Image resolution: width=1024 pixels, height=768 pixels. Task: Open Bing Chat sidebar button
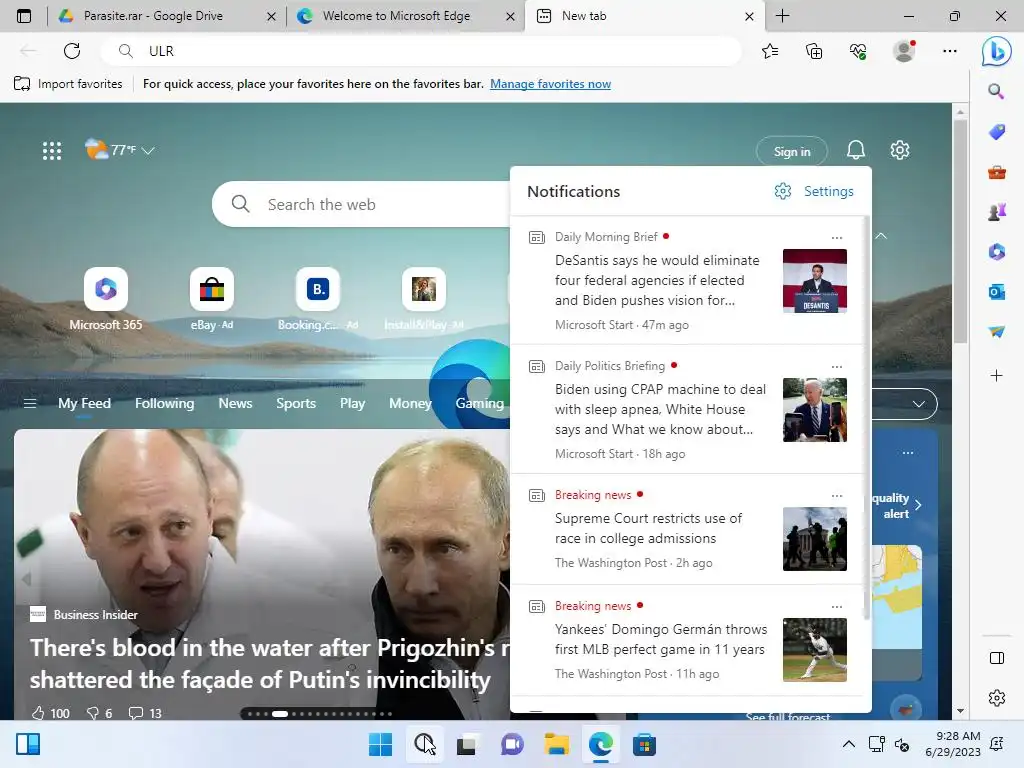(x=997, y=51)
